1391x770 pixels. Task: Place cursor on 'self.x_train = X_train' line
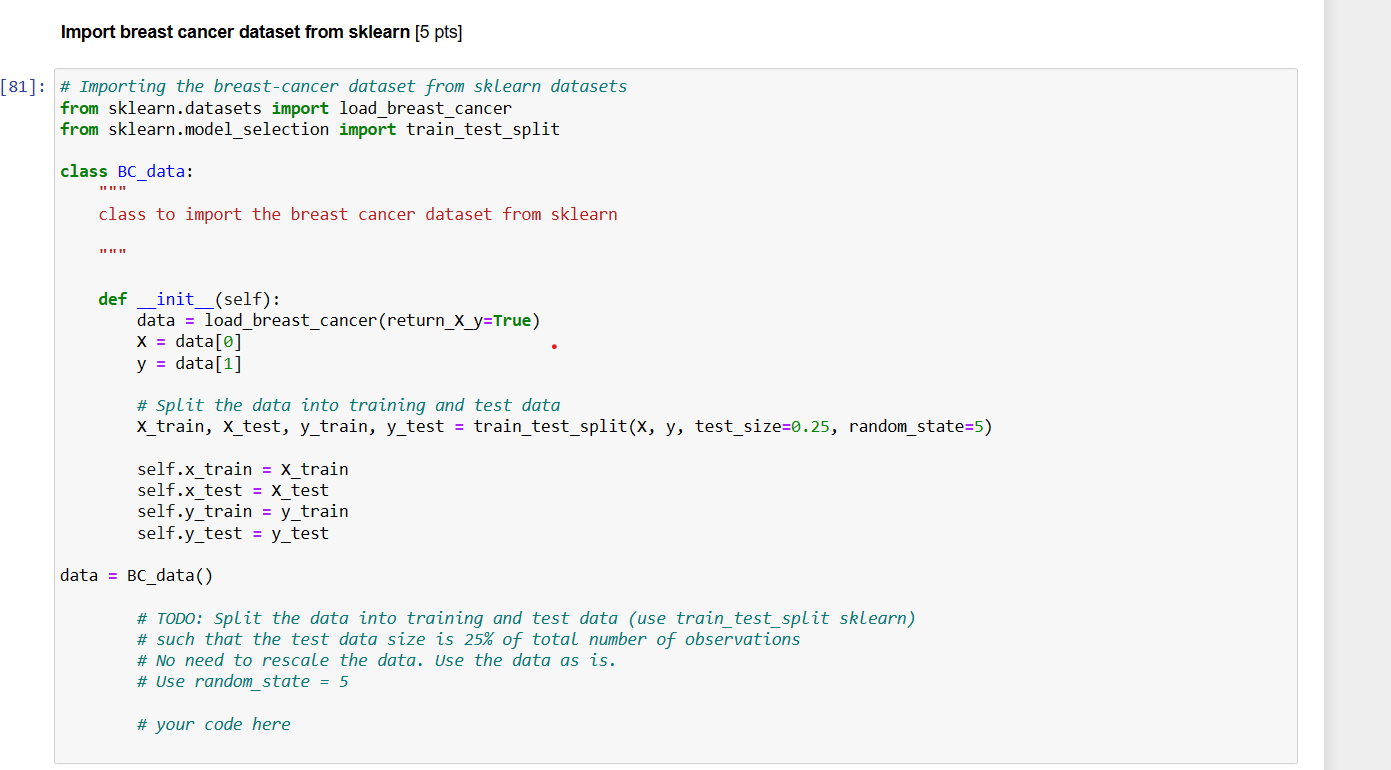242,469
